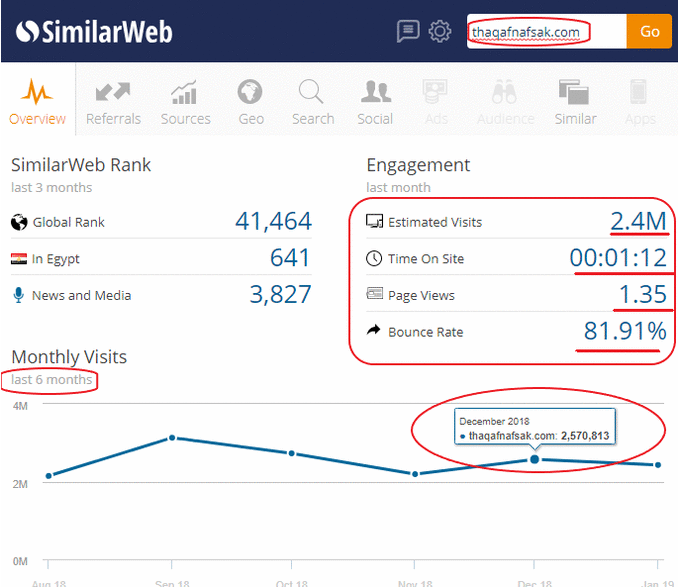Open the Sources tab
The width and height of the screenshot is (678, 587).
tap(185, 102)
